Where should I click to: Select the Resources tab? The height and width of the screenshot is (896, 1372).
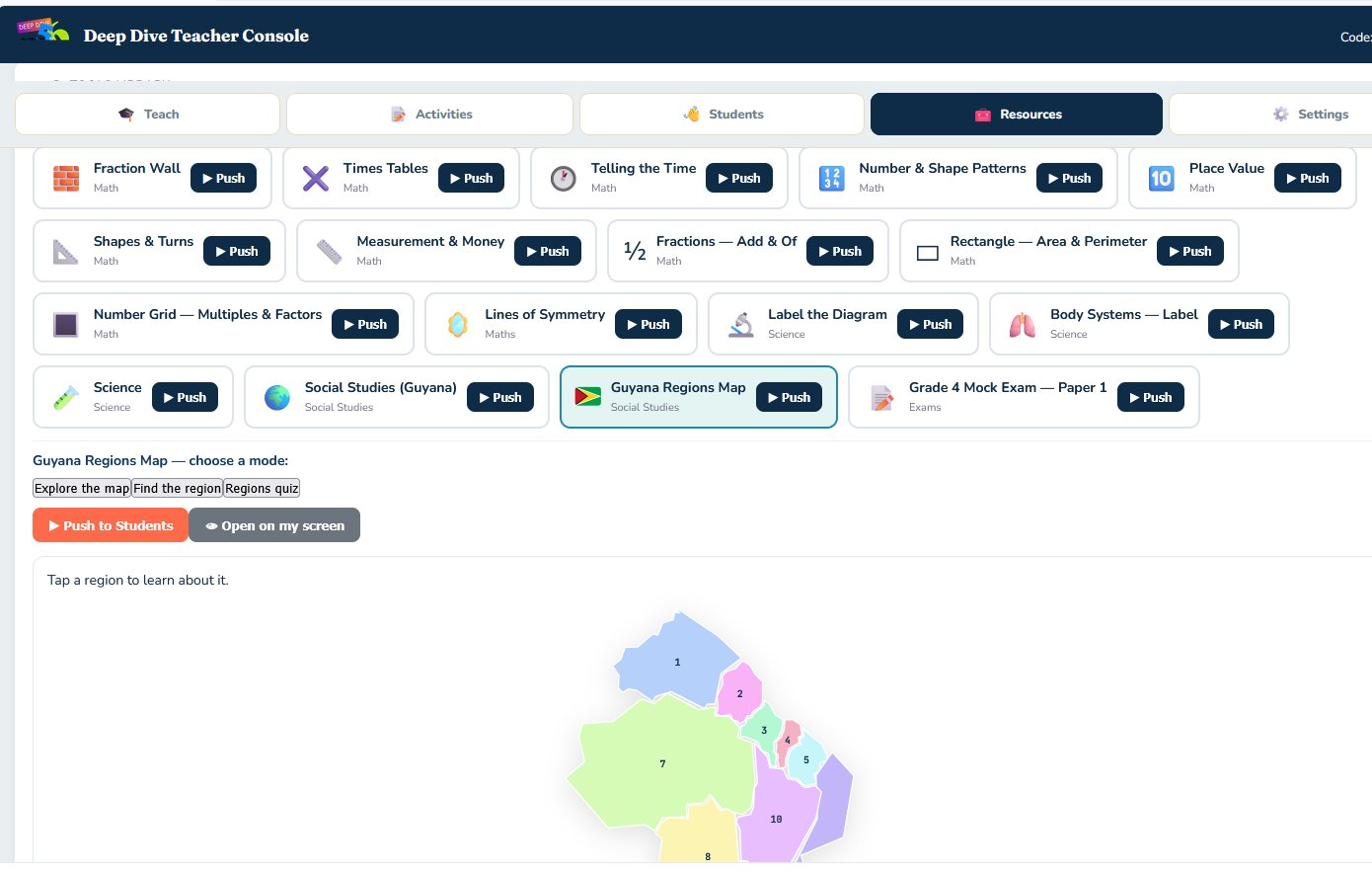tap(1017, 114)
